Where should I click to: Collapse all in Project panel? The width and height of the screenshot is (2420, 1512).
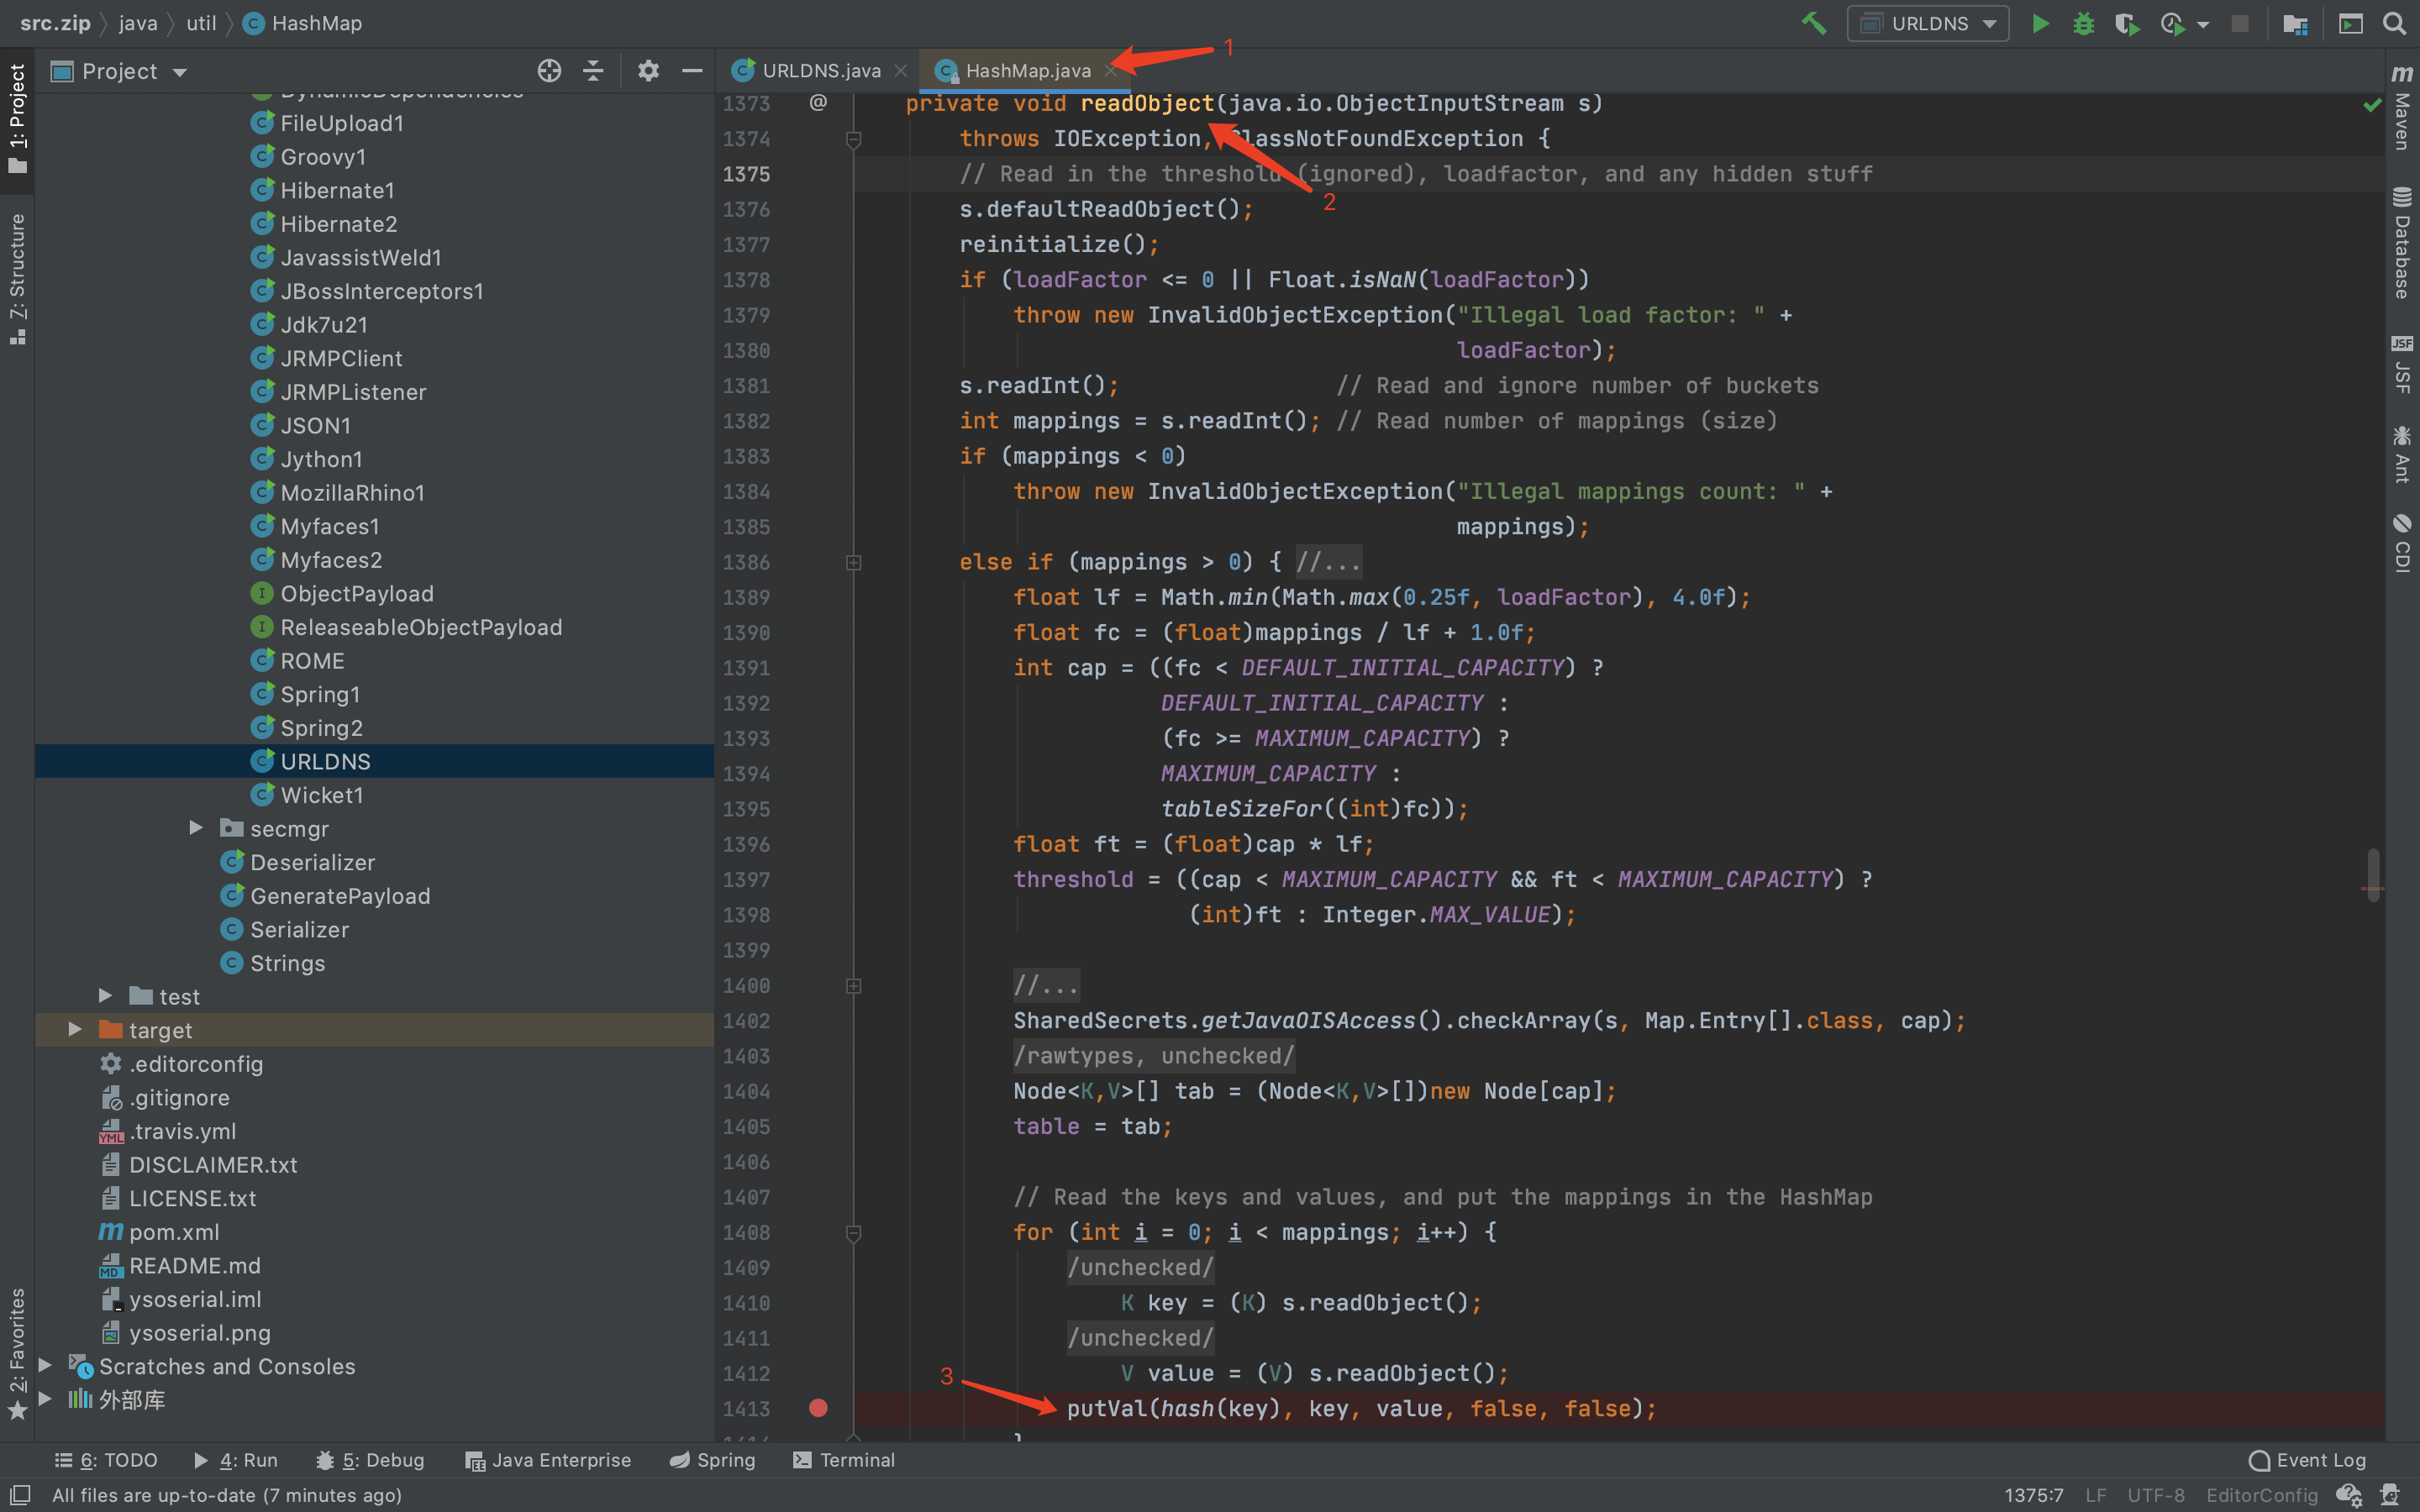[x=593, y=71]
